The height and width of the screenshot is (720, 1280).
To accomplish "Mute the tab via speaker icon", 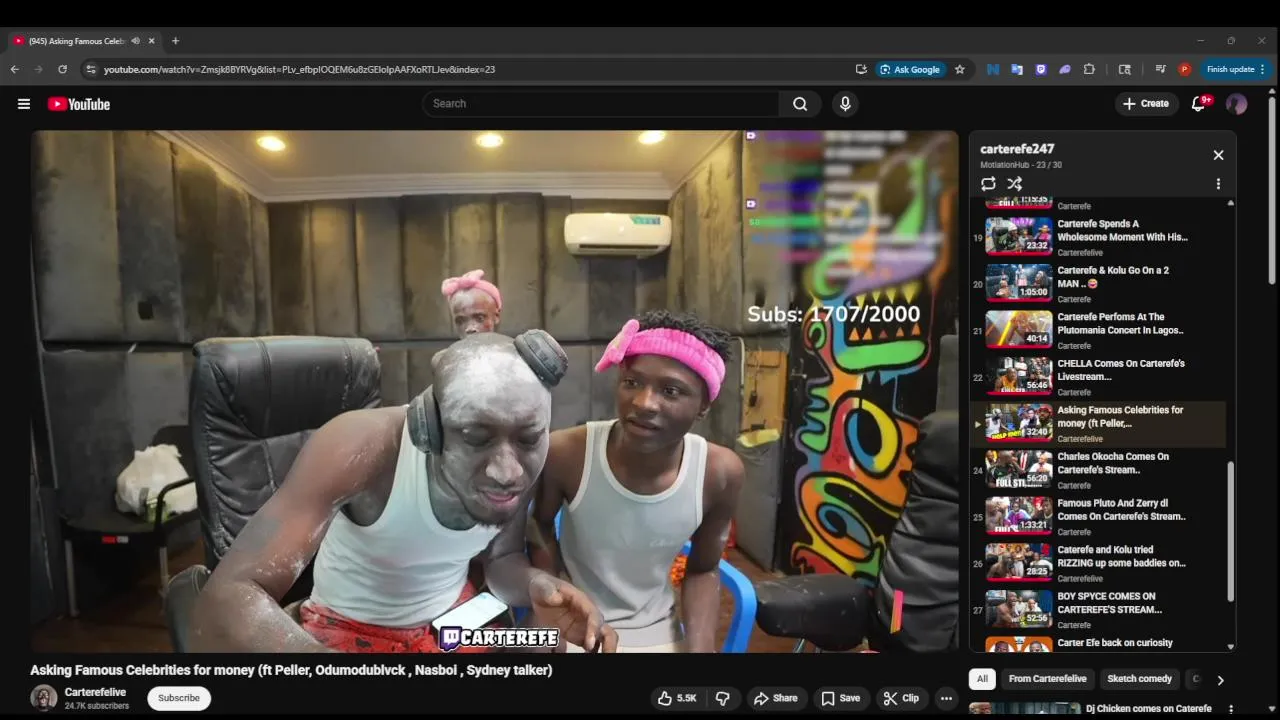I will 135,41.
